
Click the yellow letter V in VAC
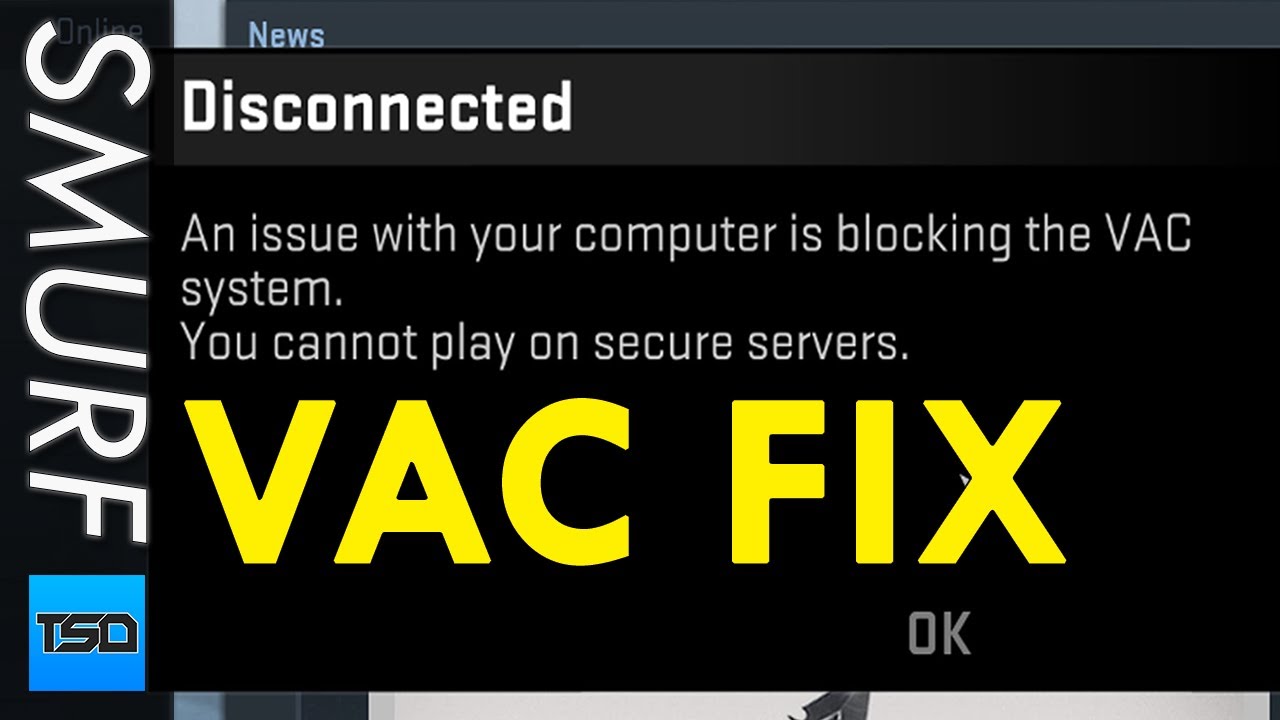265,481
